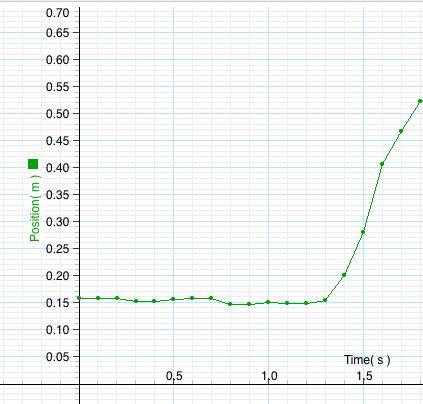The height and width of the screenshot is (404, 423).
Task: Click the 0.35 y-axis tick label
Action: tap(57, 194)
